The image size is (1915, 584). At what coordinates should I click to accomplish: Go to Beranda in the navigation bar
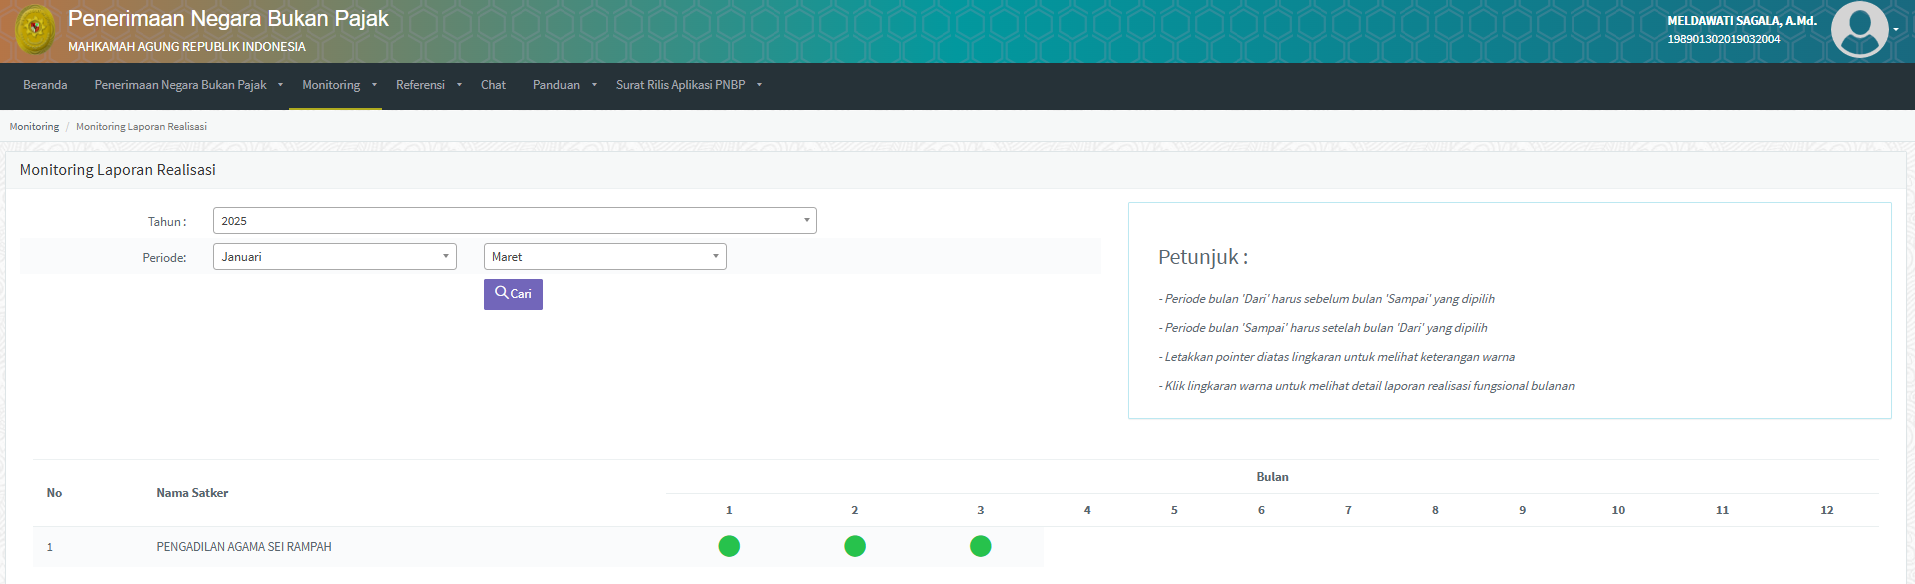[x=45, y=85]
